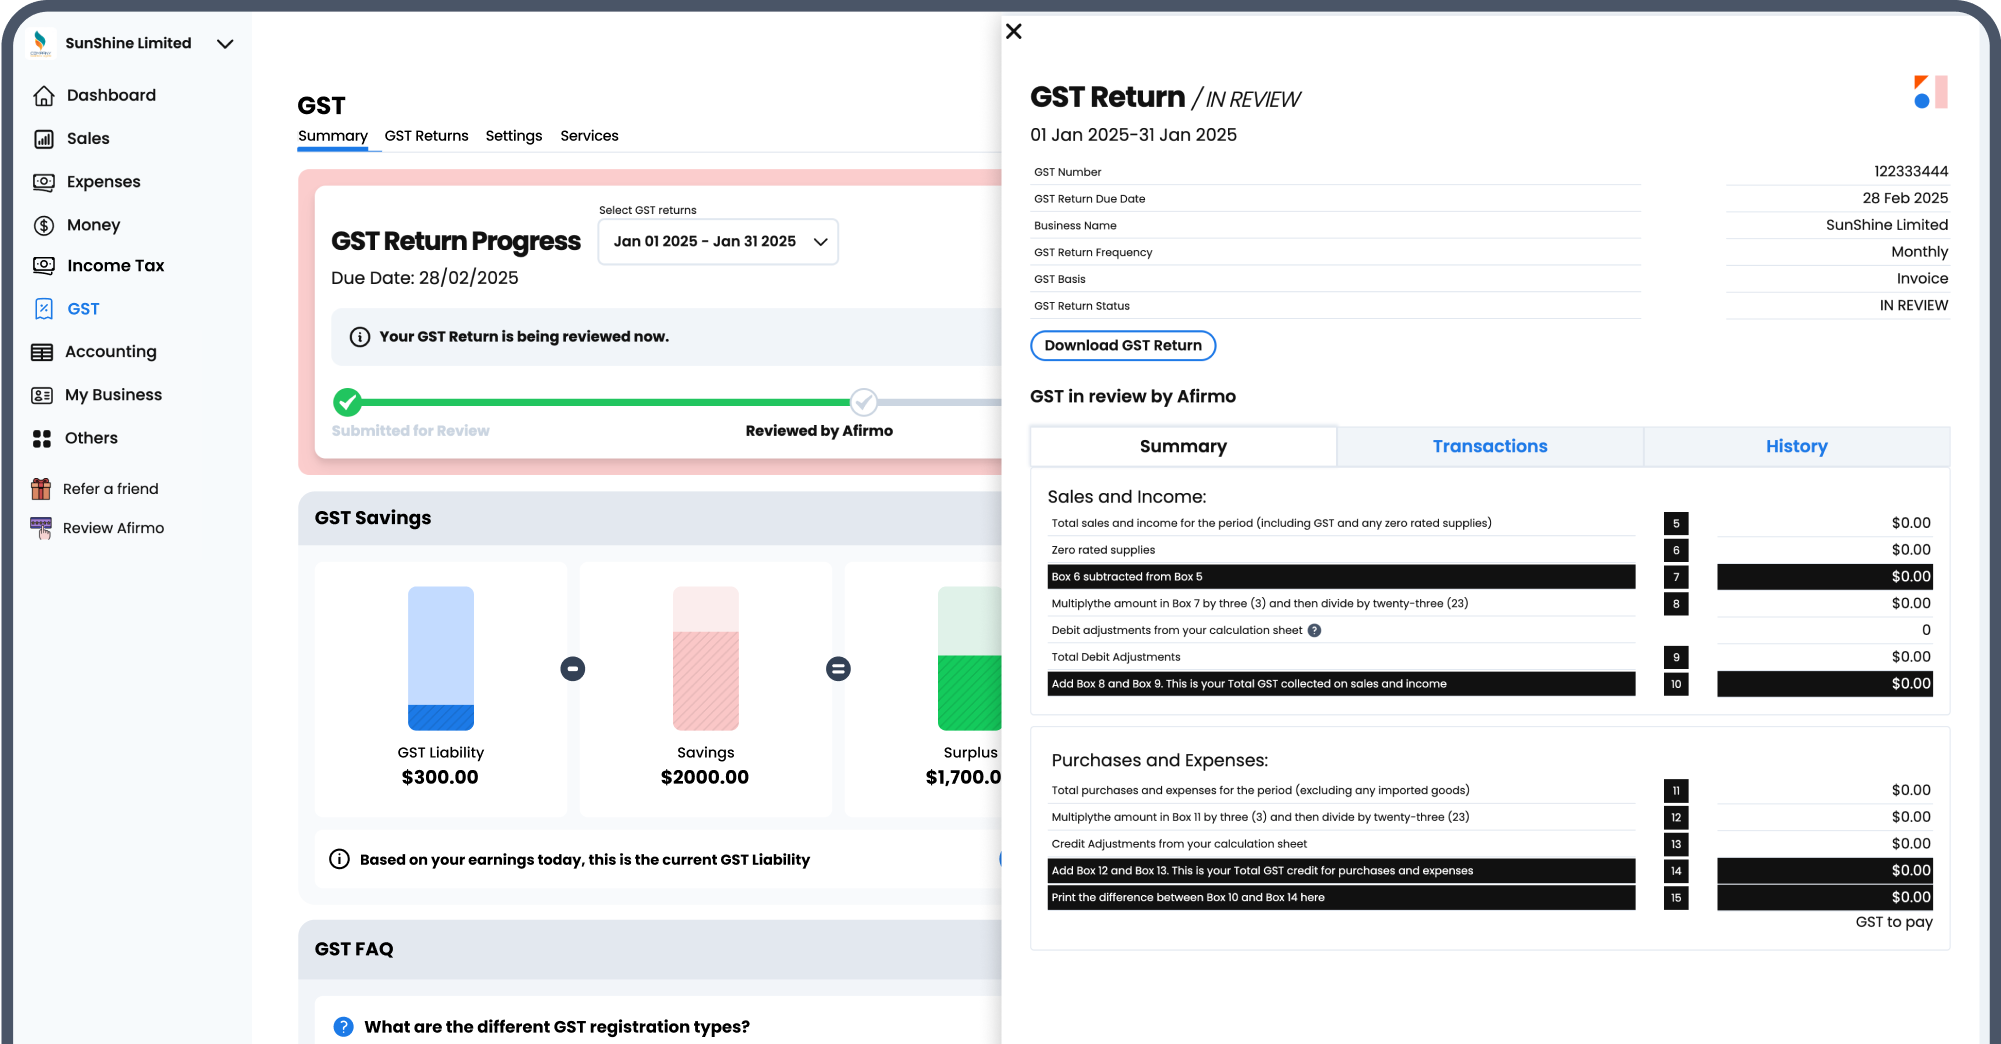Click the minus operator icon in GST Savings
2001x1044 pixels.
(573, 668)
